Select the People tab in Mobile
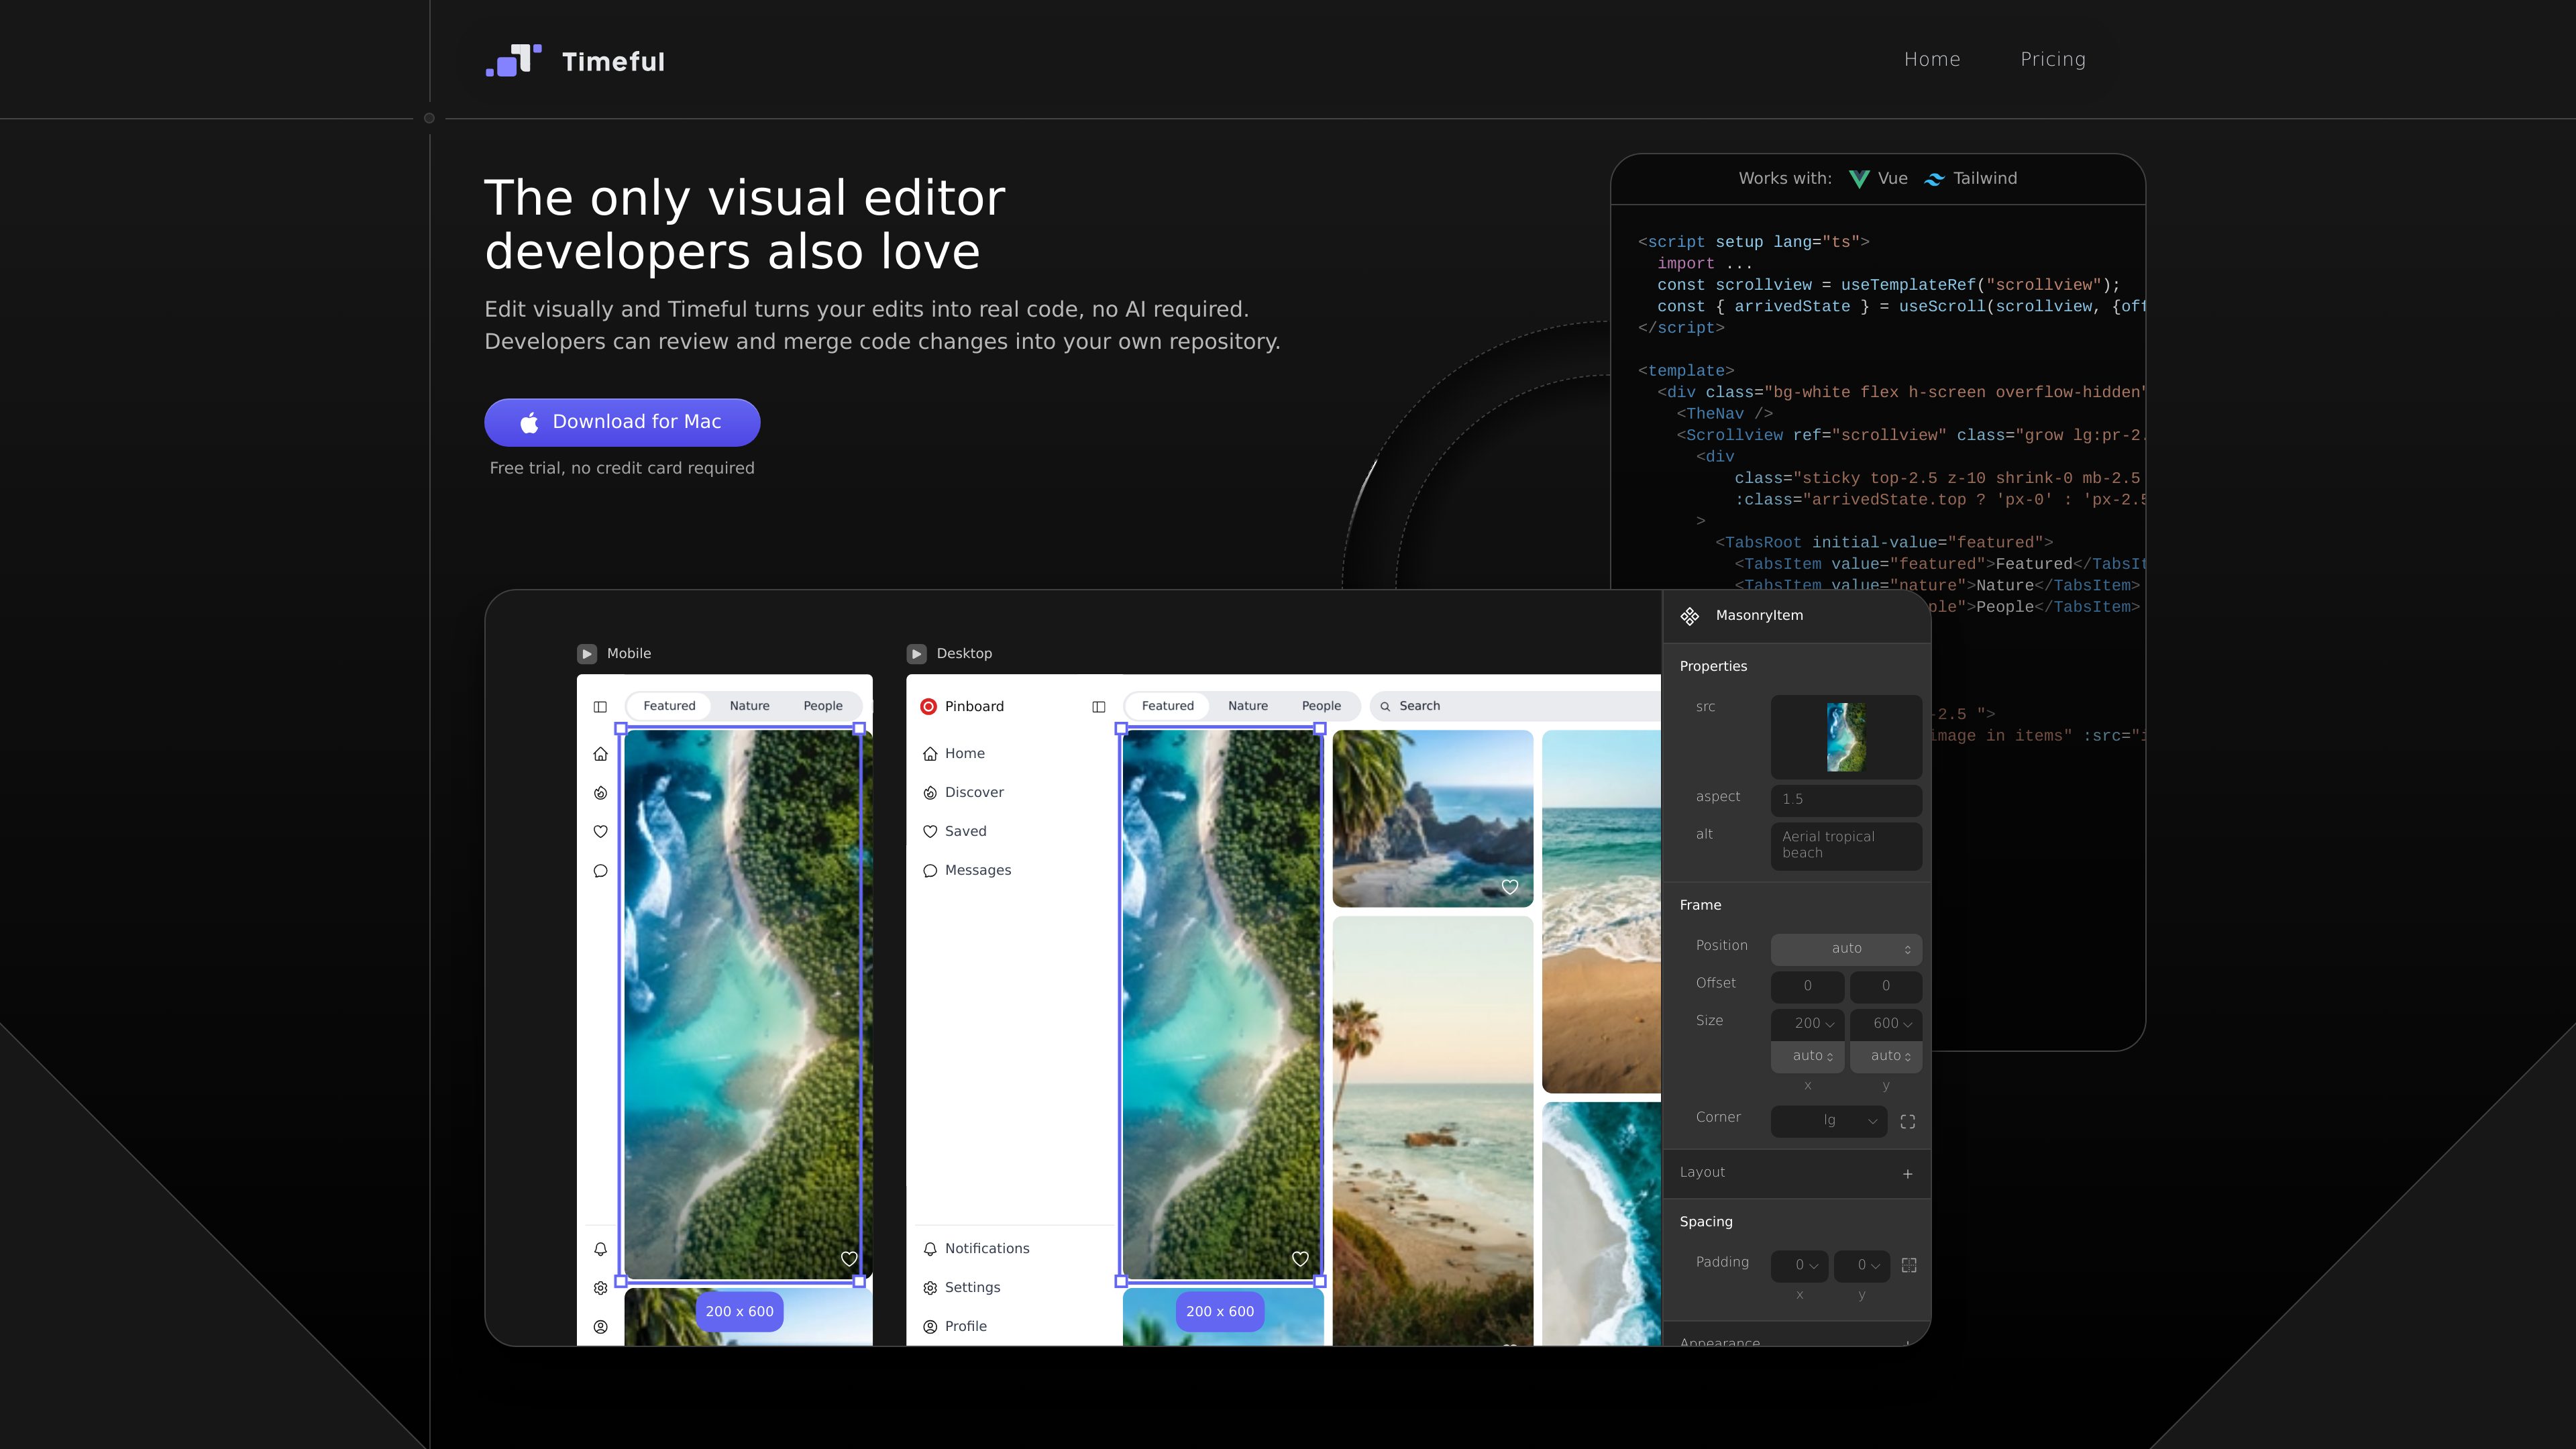Image resolution: width=2576 pixels, height=1449 pixels. click(823, 706)
